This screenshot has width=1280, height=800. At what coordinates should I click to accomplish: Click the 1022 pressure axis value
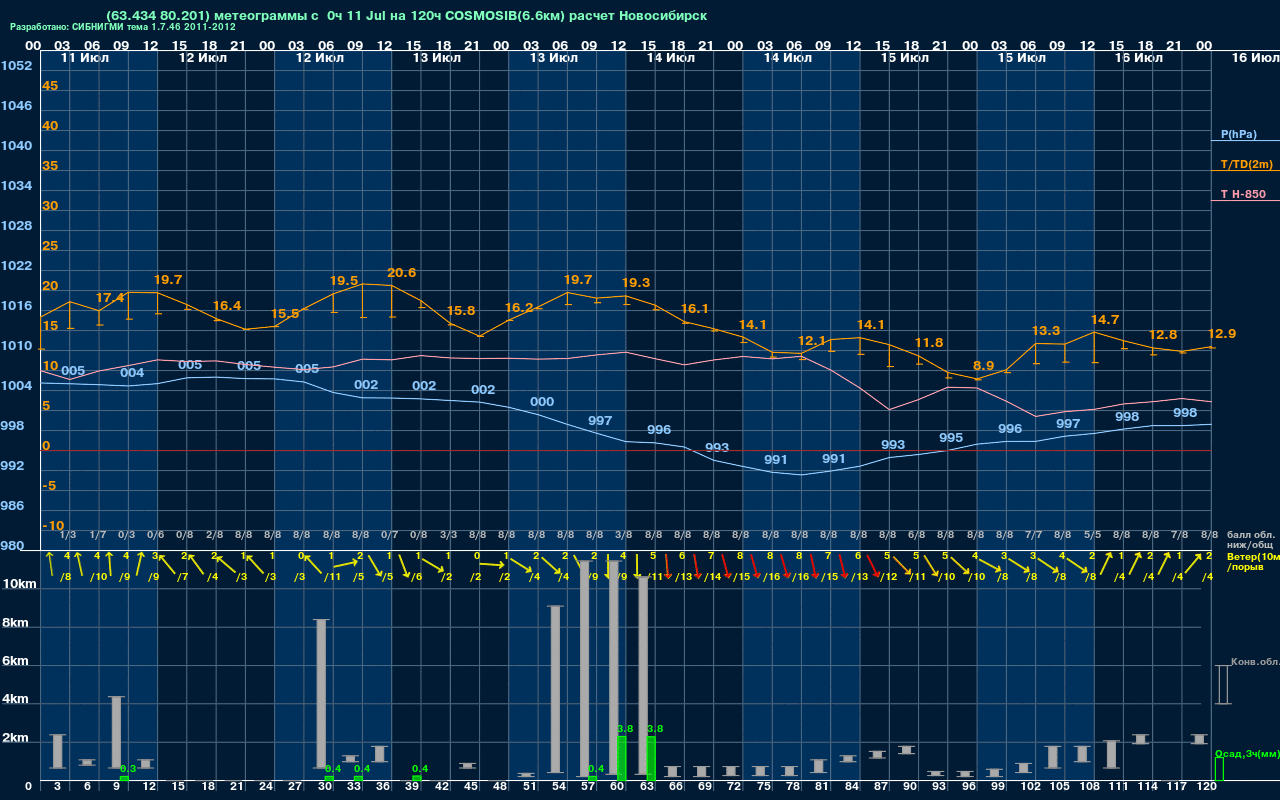pyautogui.click(x=15, y=266)
